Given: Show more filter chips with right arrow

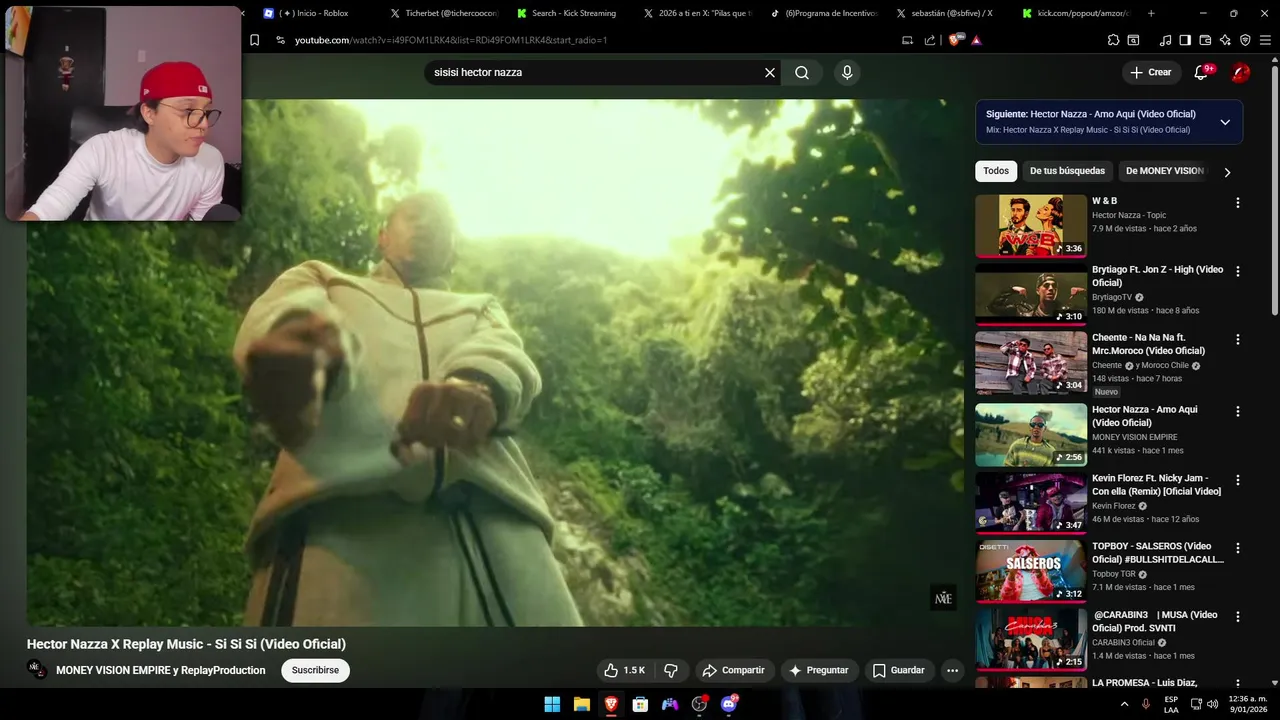Looking at the screenshot, I should point(1227,172).
